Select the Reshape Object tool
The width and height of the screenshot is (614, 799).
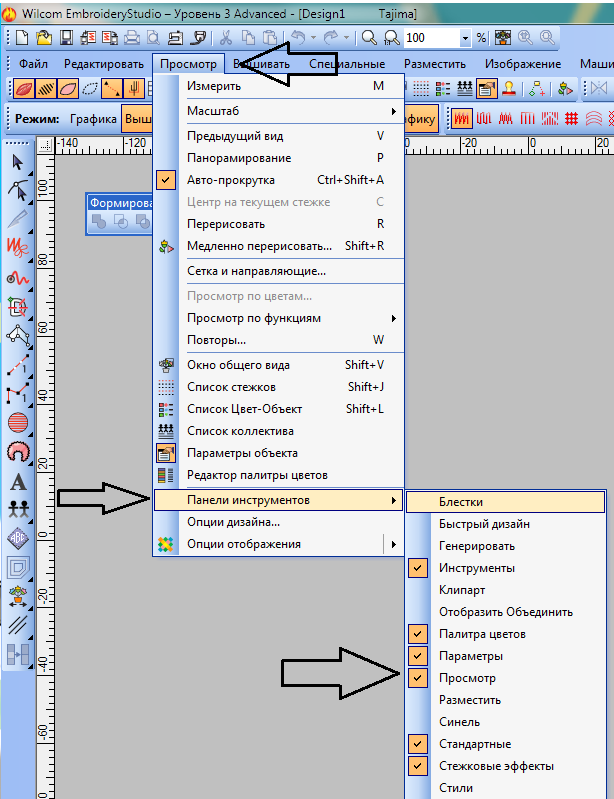pos(18,191)
